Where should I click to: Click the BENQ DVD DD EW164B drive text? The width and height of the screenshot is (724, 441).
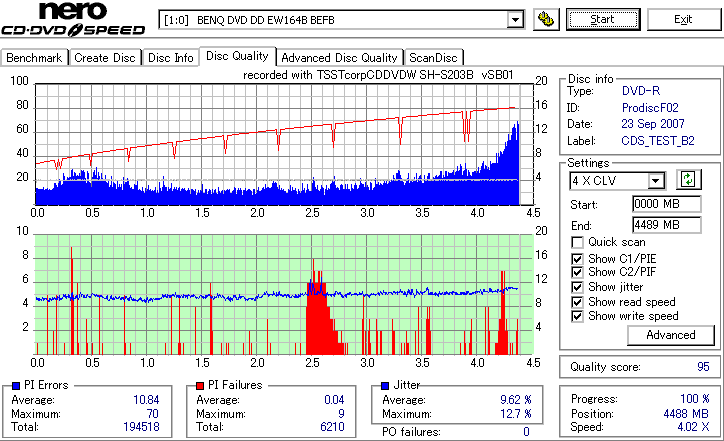[x=265, y=20]
